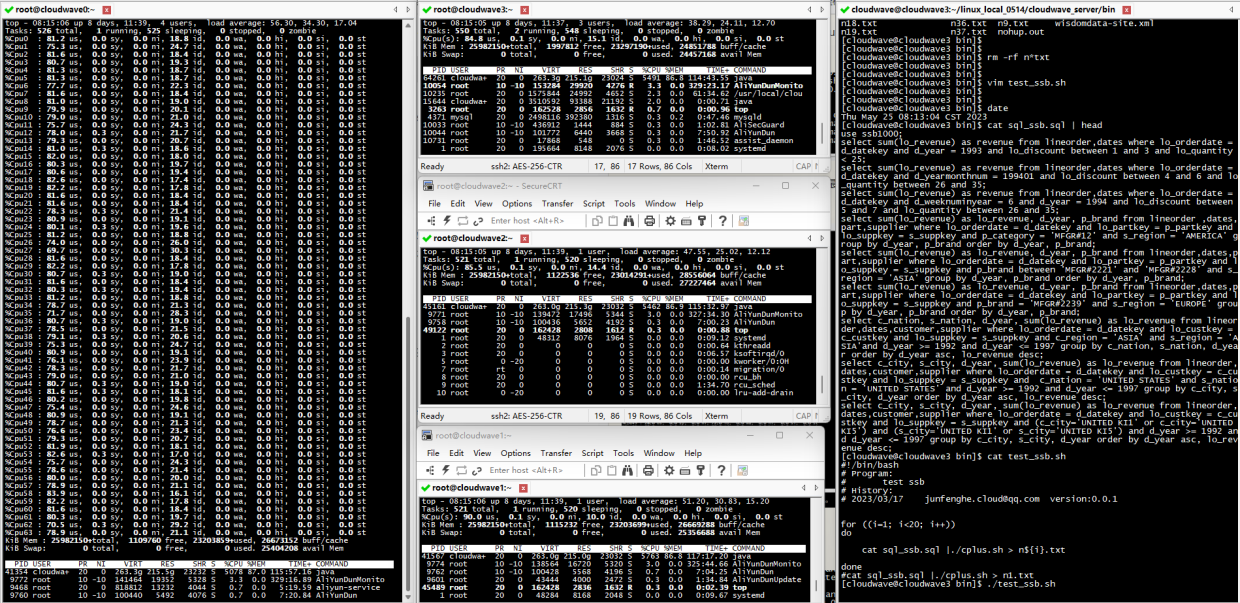Screen dimensions: 1240x603
Task: Close the root@cloudwave2:~ tab
Action: [524, 239]
